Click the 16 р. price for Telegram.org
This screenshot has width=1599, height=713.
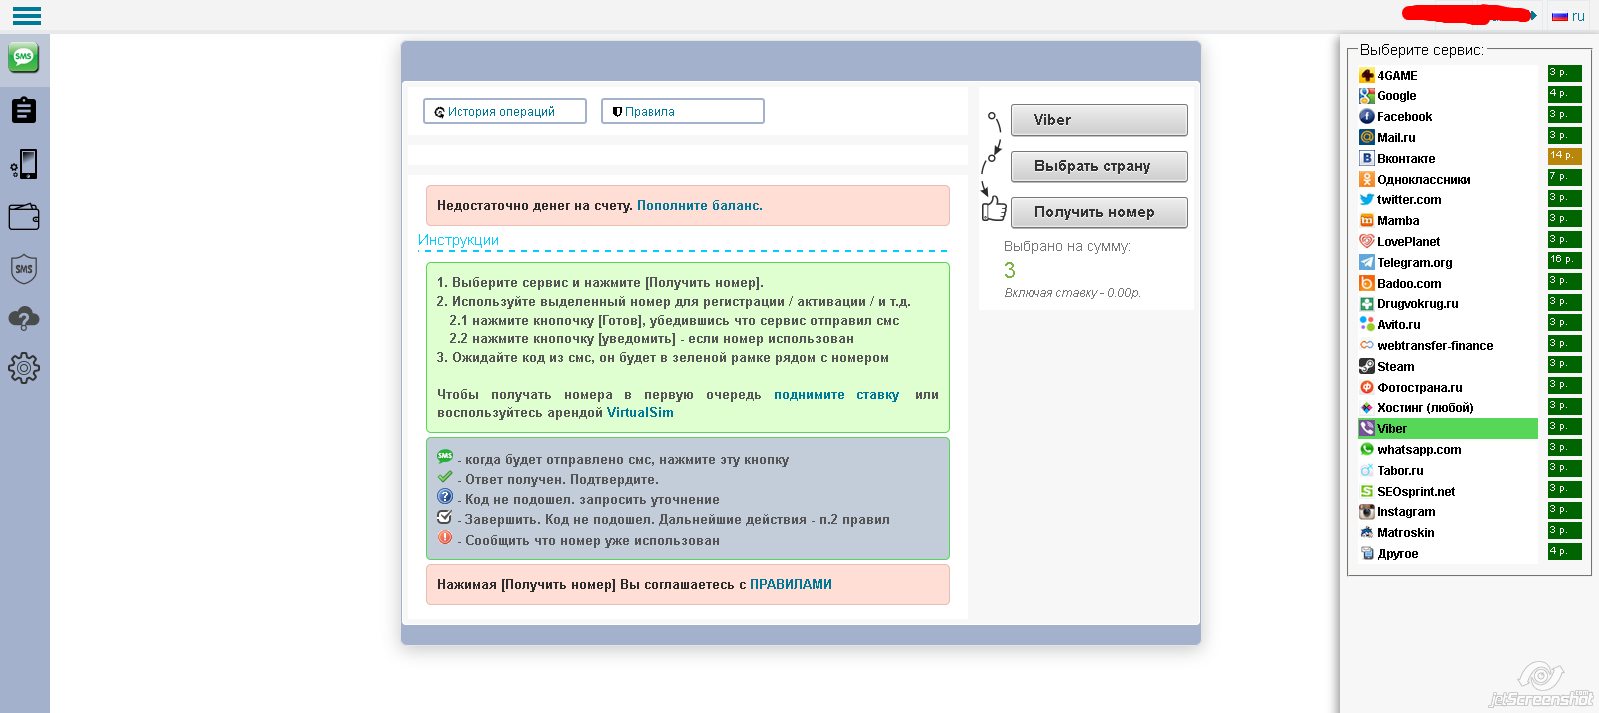(x=1565, y=260)
